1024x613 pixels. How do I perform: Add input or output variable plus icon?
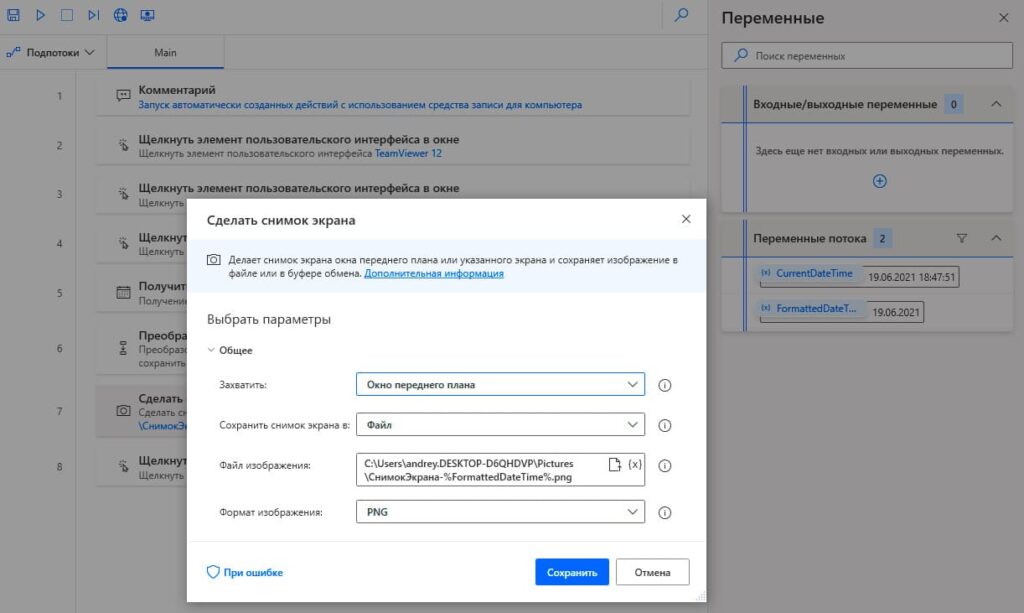[x=880, y=181]
